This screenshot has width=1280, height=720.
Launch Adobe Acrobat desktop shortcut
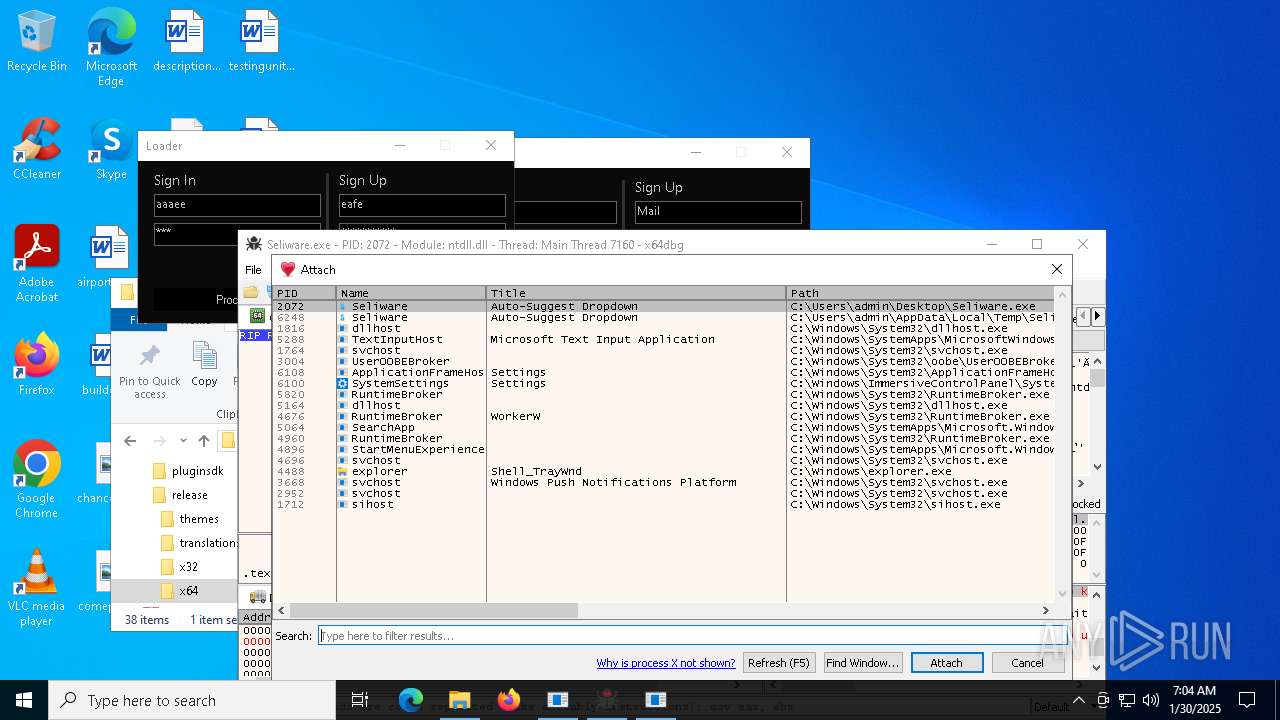coord(37,264)
